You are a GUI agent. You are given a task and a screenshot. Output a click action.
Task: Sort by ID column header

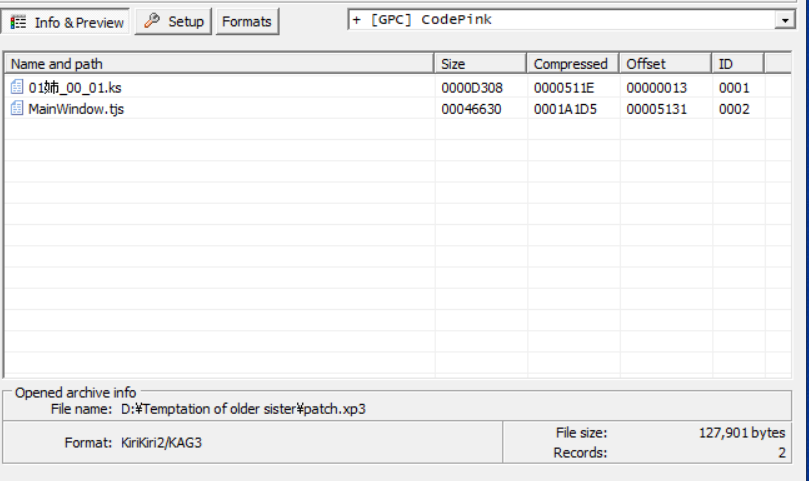click(x=738, y=63)
